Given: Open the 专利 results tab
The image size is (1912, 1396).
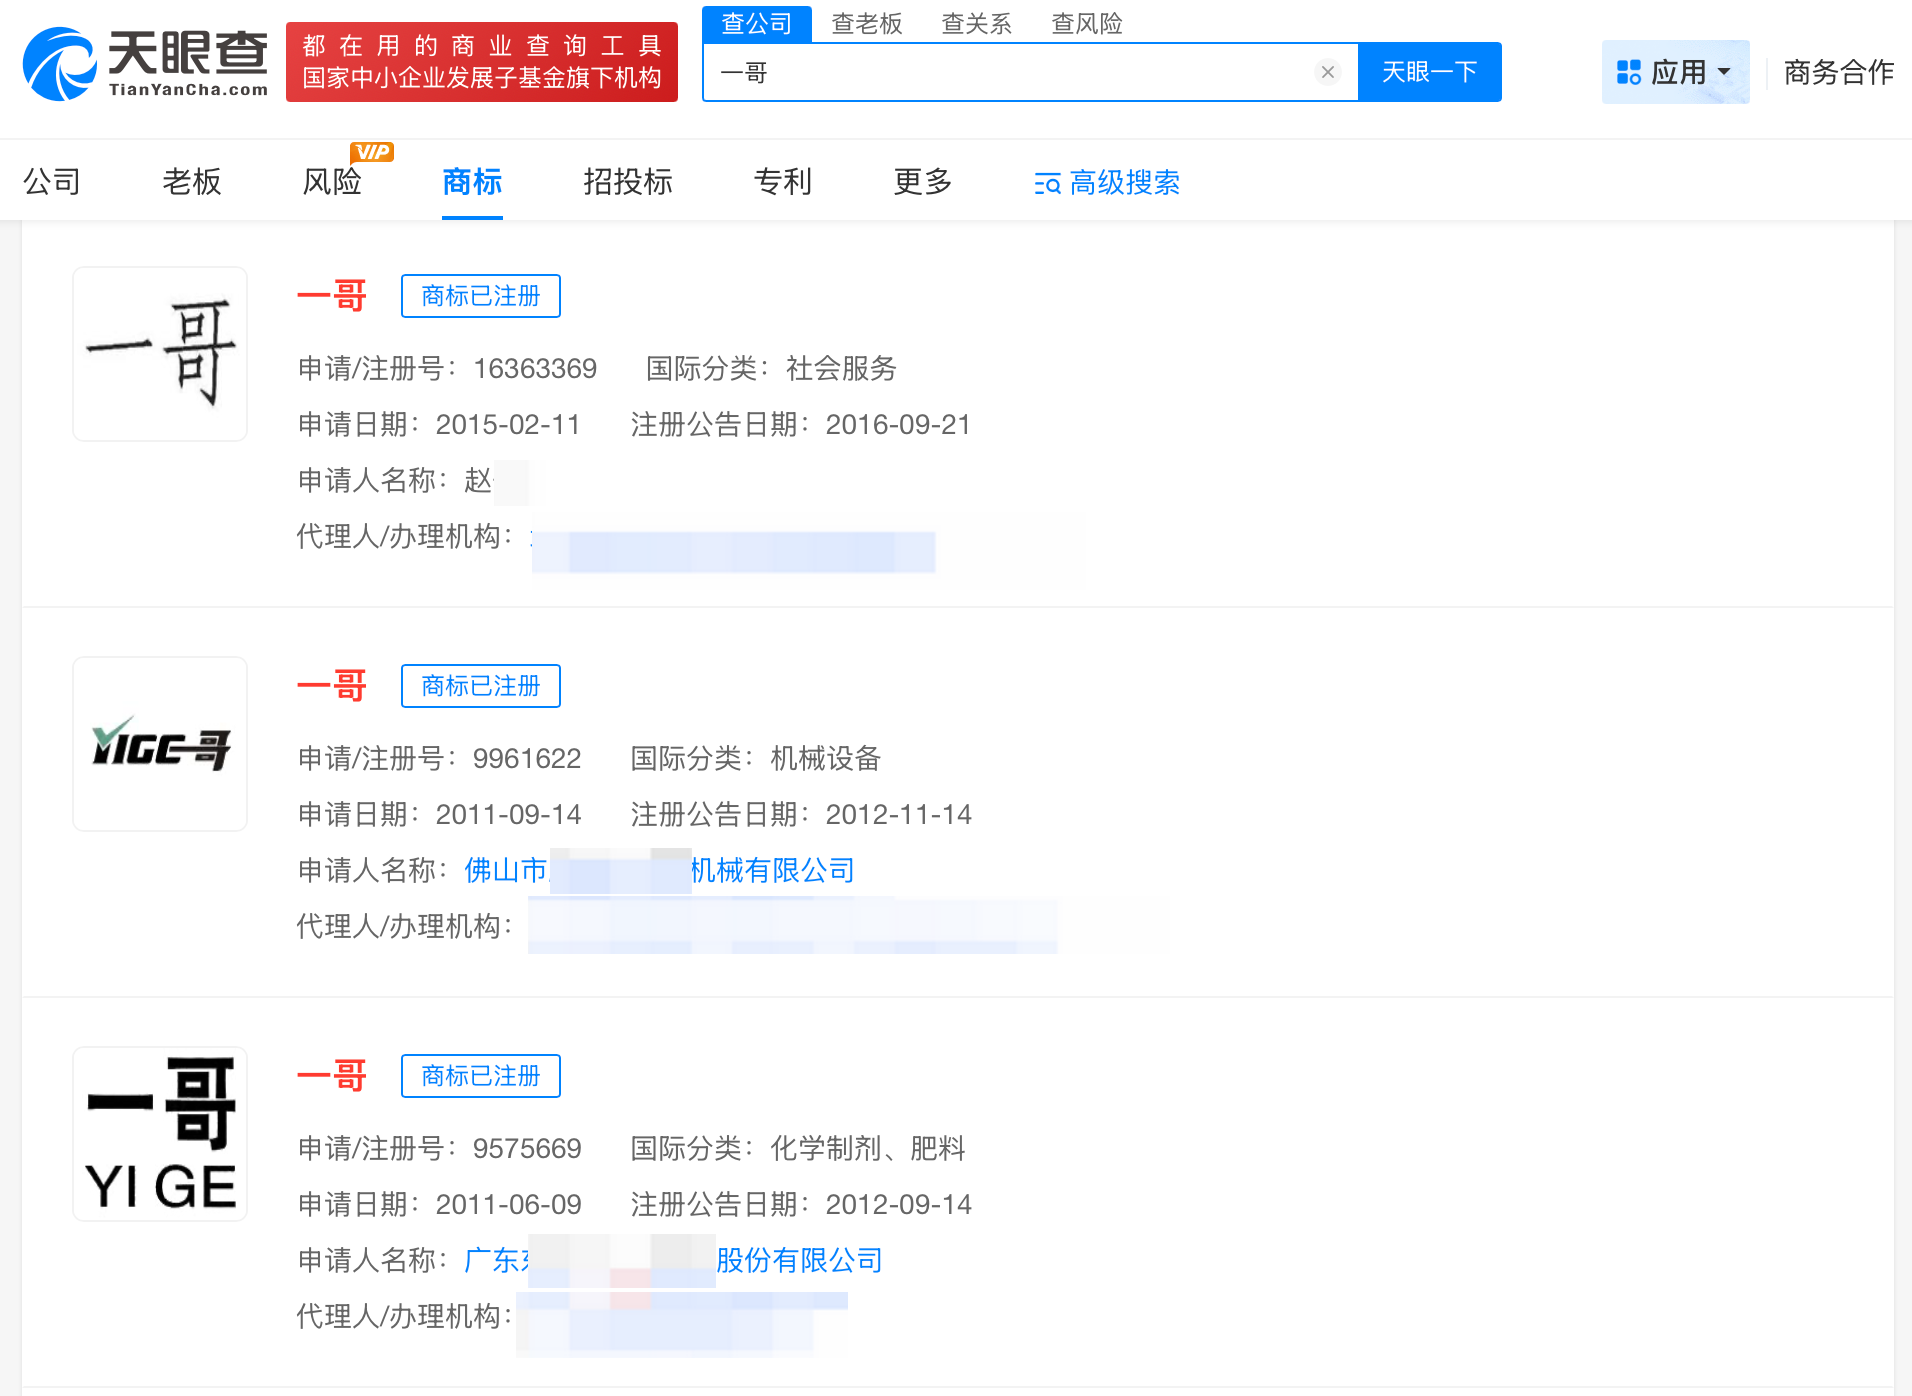Looking at the screenshot, I should pyautogui.click(x=782, y=182).
